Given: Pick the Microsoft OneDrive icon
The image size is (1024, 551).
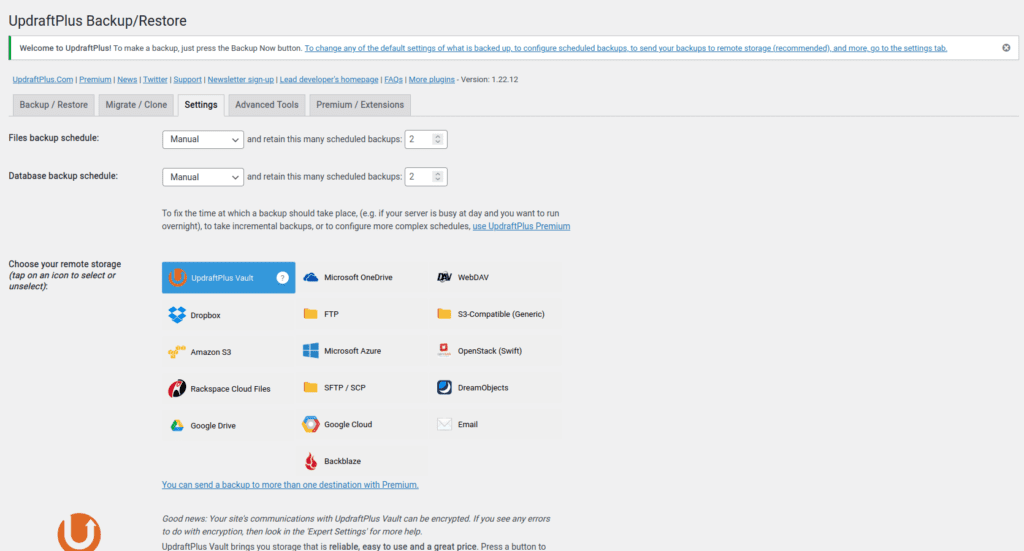Looking at the screenshot, I should point(311,278).
